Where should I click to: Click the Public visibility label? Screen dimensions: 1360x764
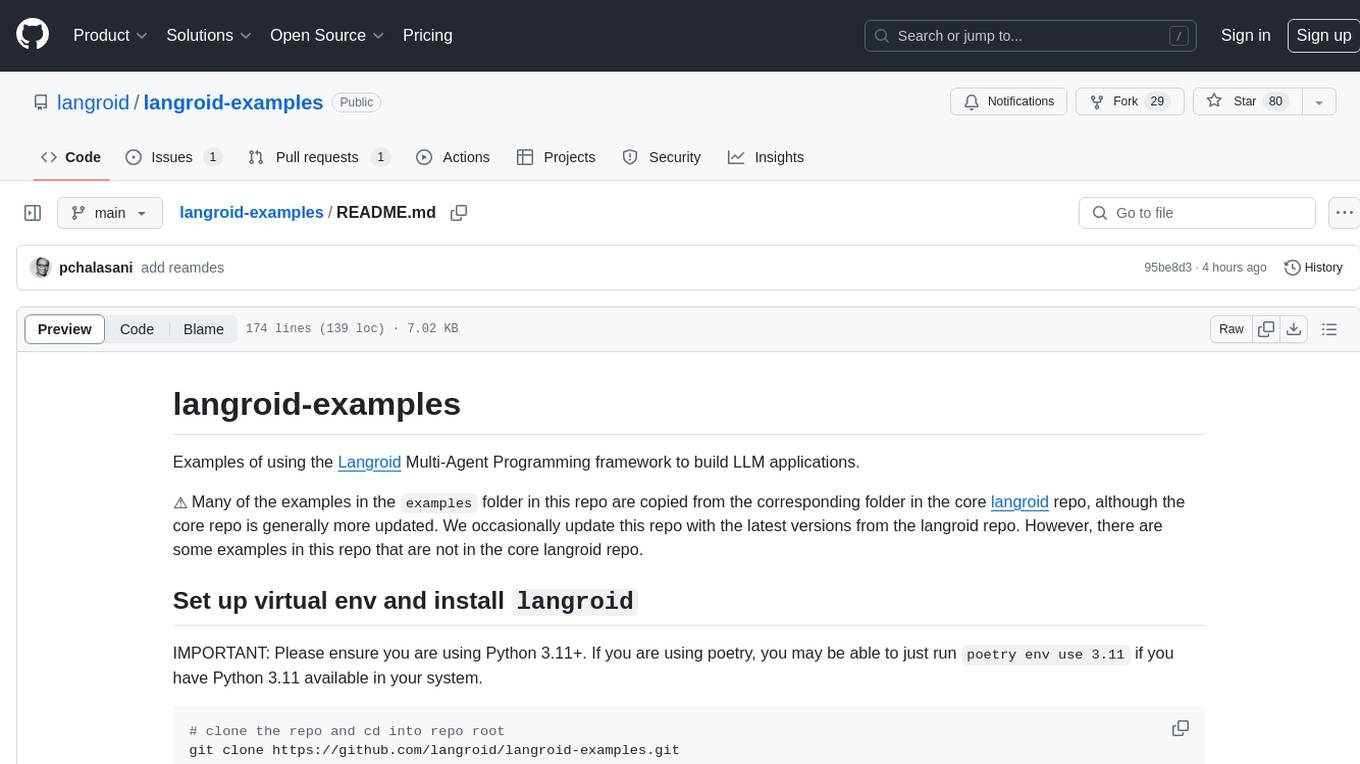coord(356,102)
